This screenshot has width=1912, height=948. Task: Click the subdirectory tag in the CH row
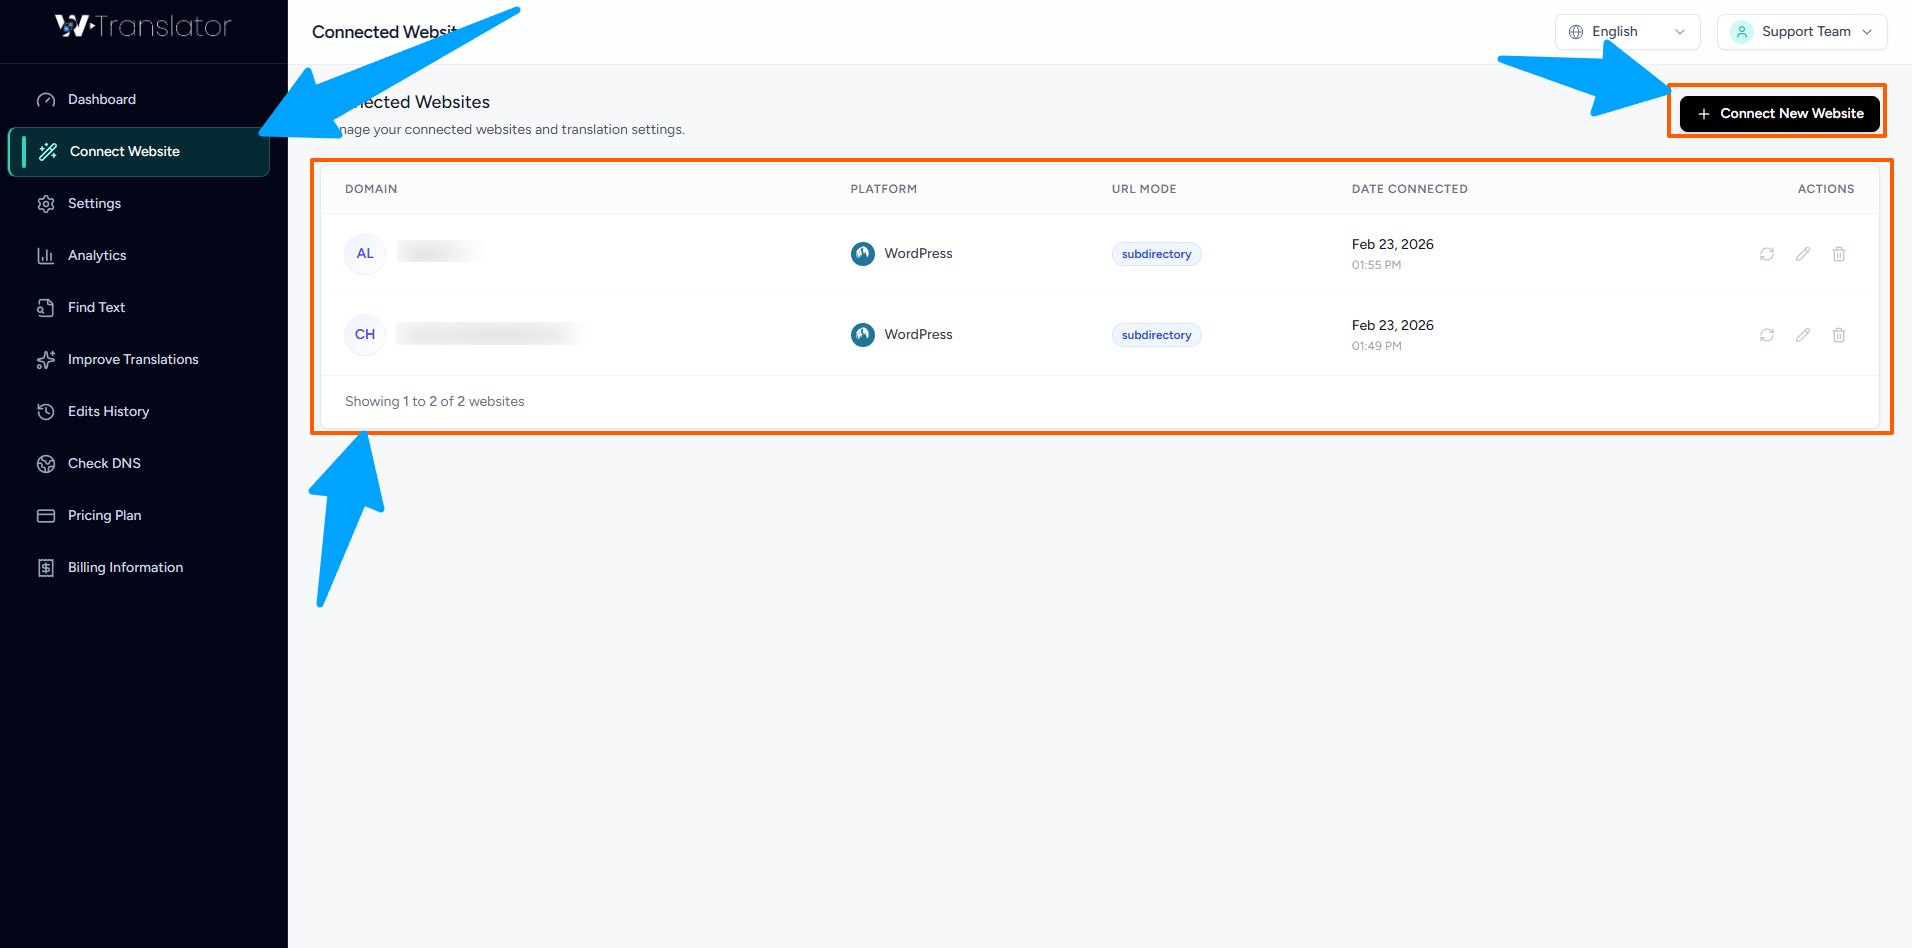(1156, 335)
